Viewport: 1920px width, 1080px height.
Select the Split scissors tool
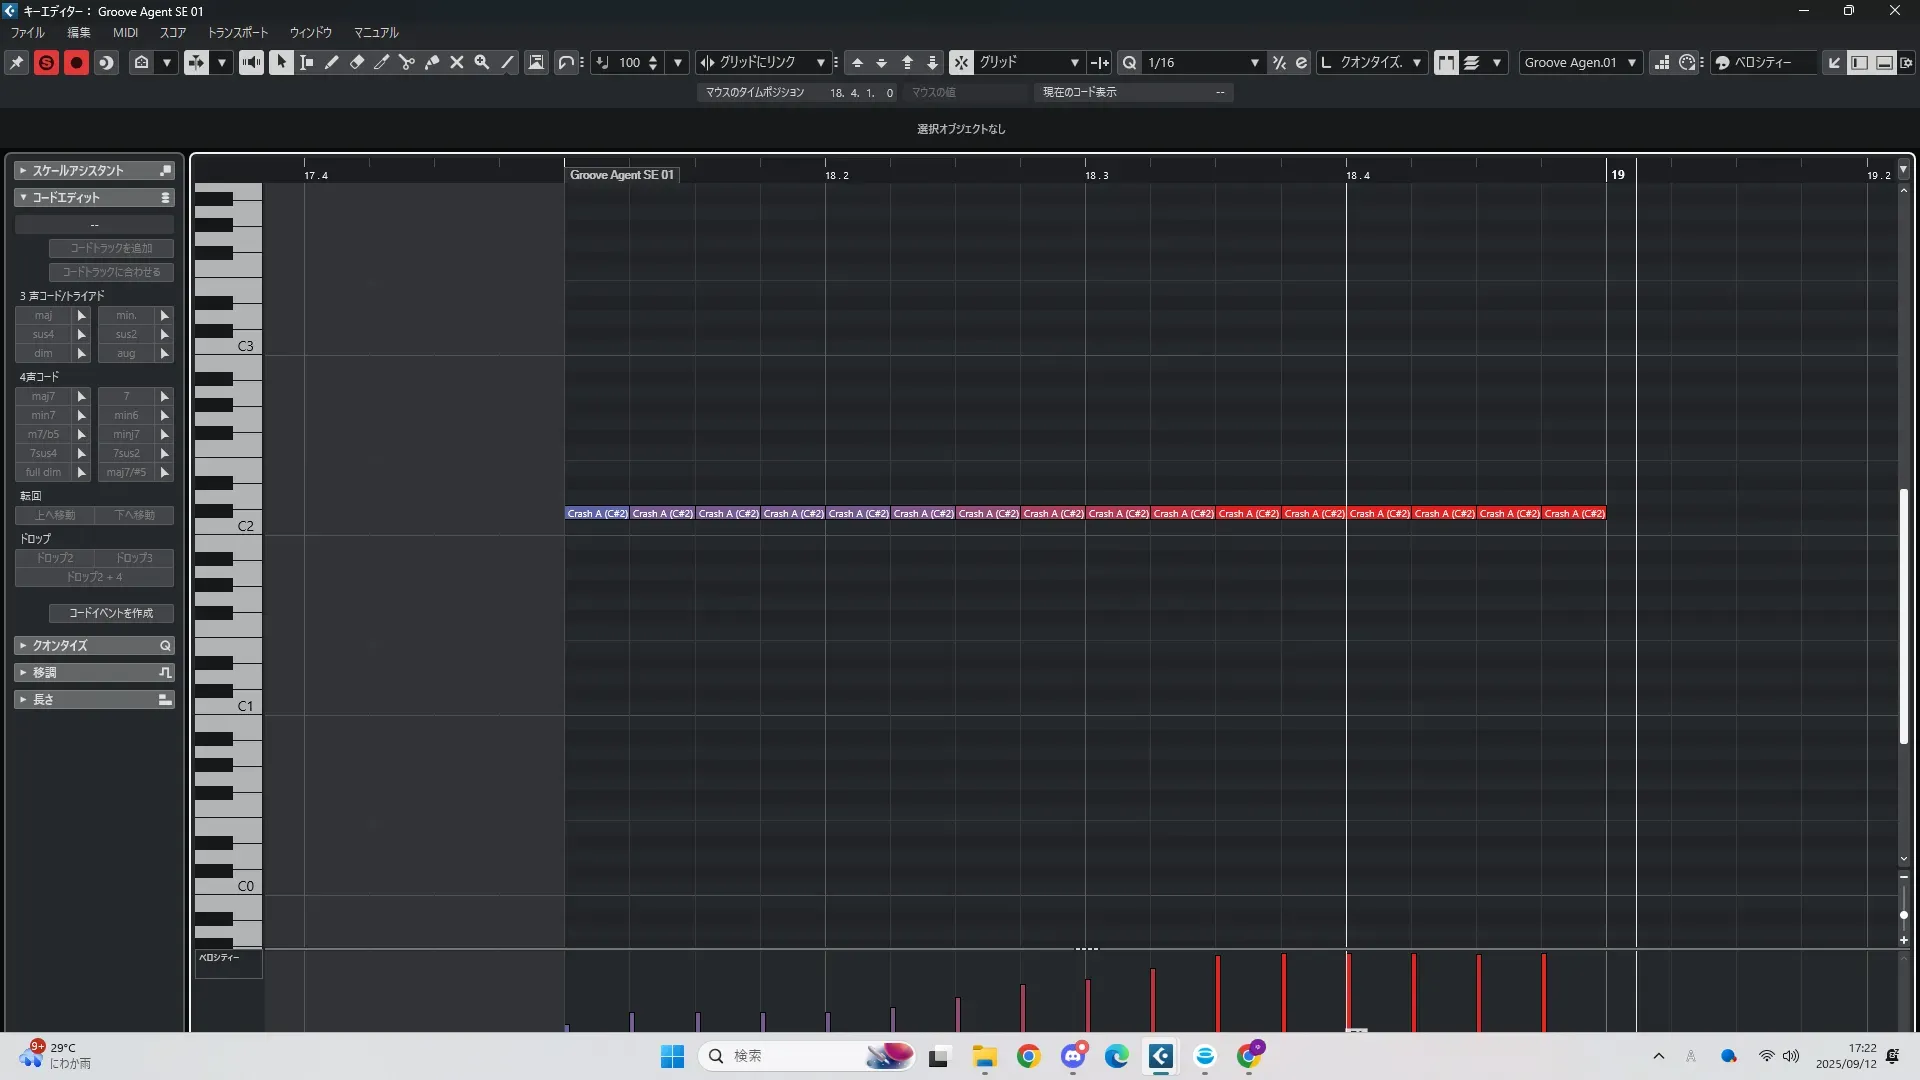407,62
